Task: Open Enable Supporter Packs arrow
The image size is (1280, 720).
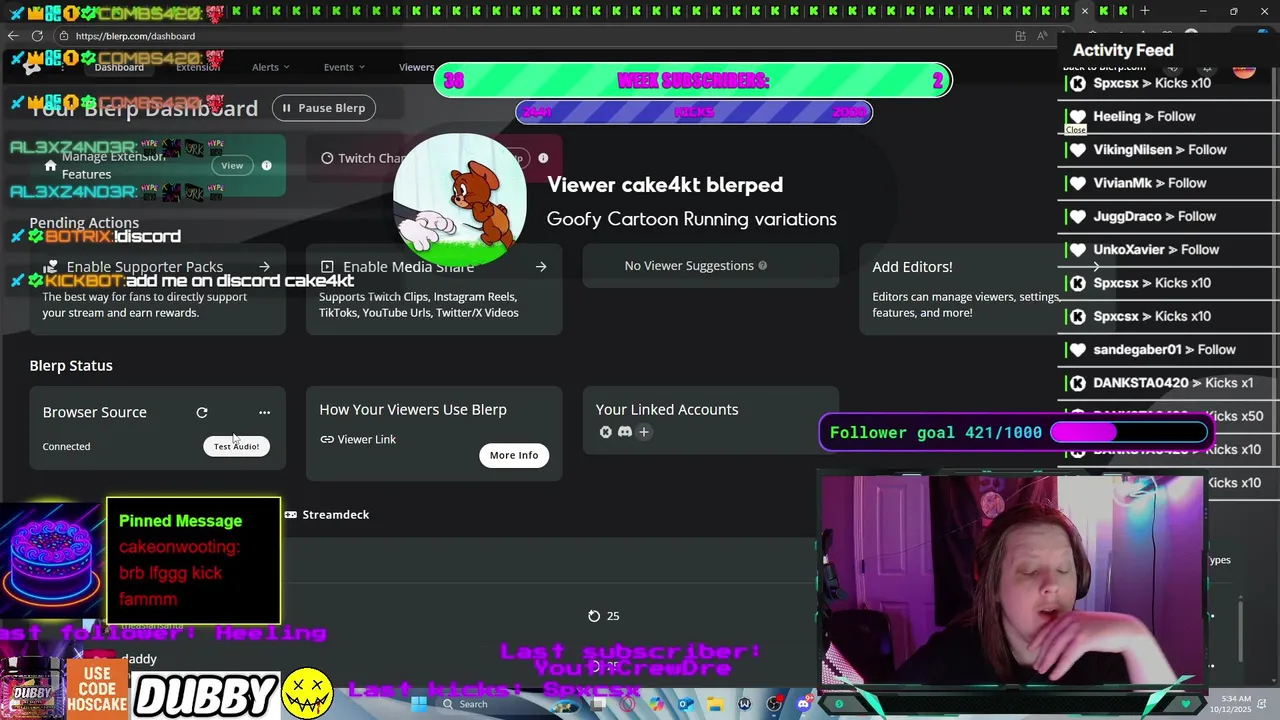Action: coord(264,267)
